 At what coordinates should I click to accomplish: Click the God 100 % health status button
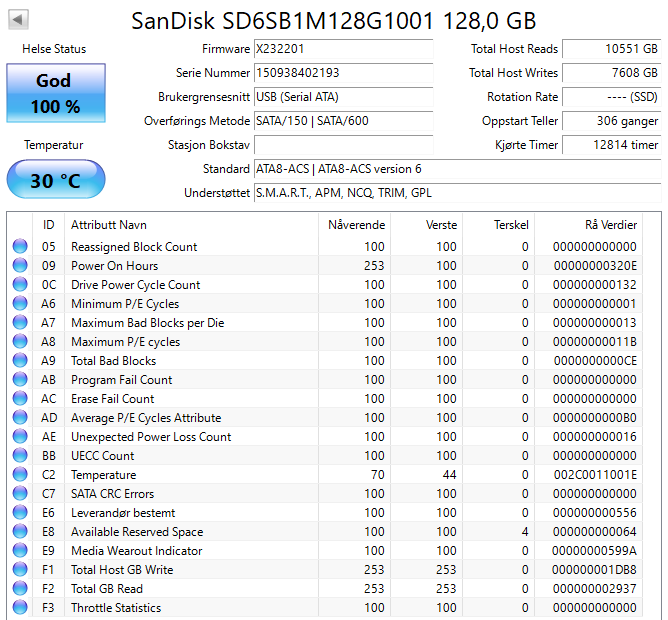(55, 94)
